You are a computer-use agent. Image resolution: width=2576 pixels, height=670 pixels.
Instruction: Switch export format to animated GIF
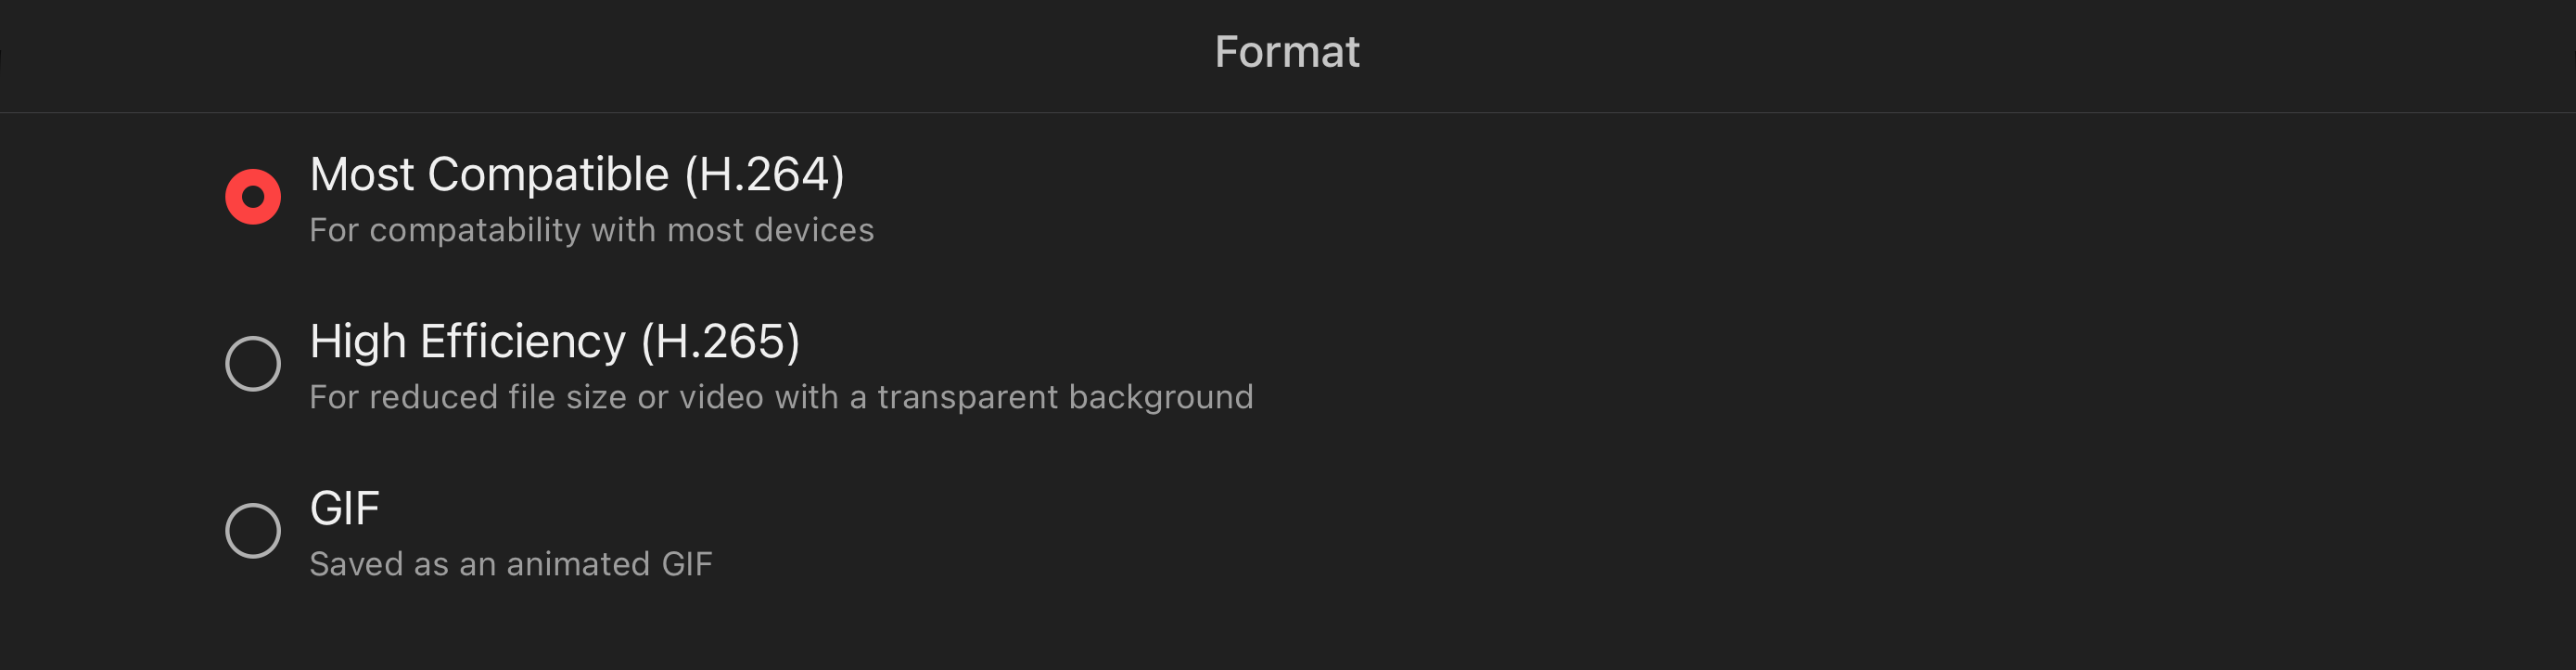pyautogui.click(x=252, y=533)
